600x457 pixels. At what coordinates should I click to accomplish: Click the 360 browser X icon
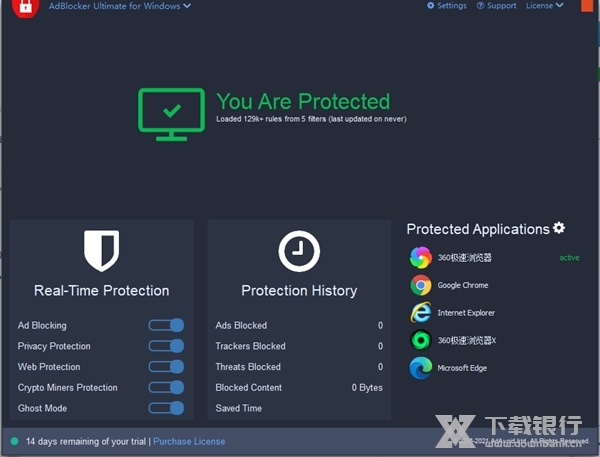[x=420, y=340]
